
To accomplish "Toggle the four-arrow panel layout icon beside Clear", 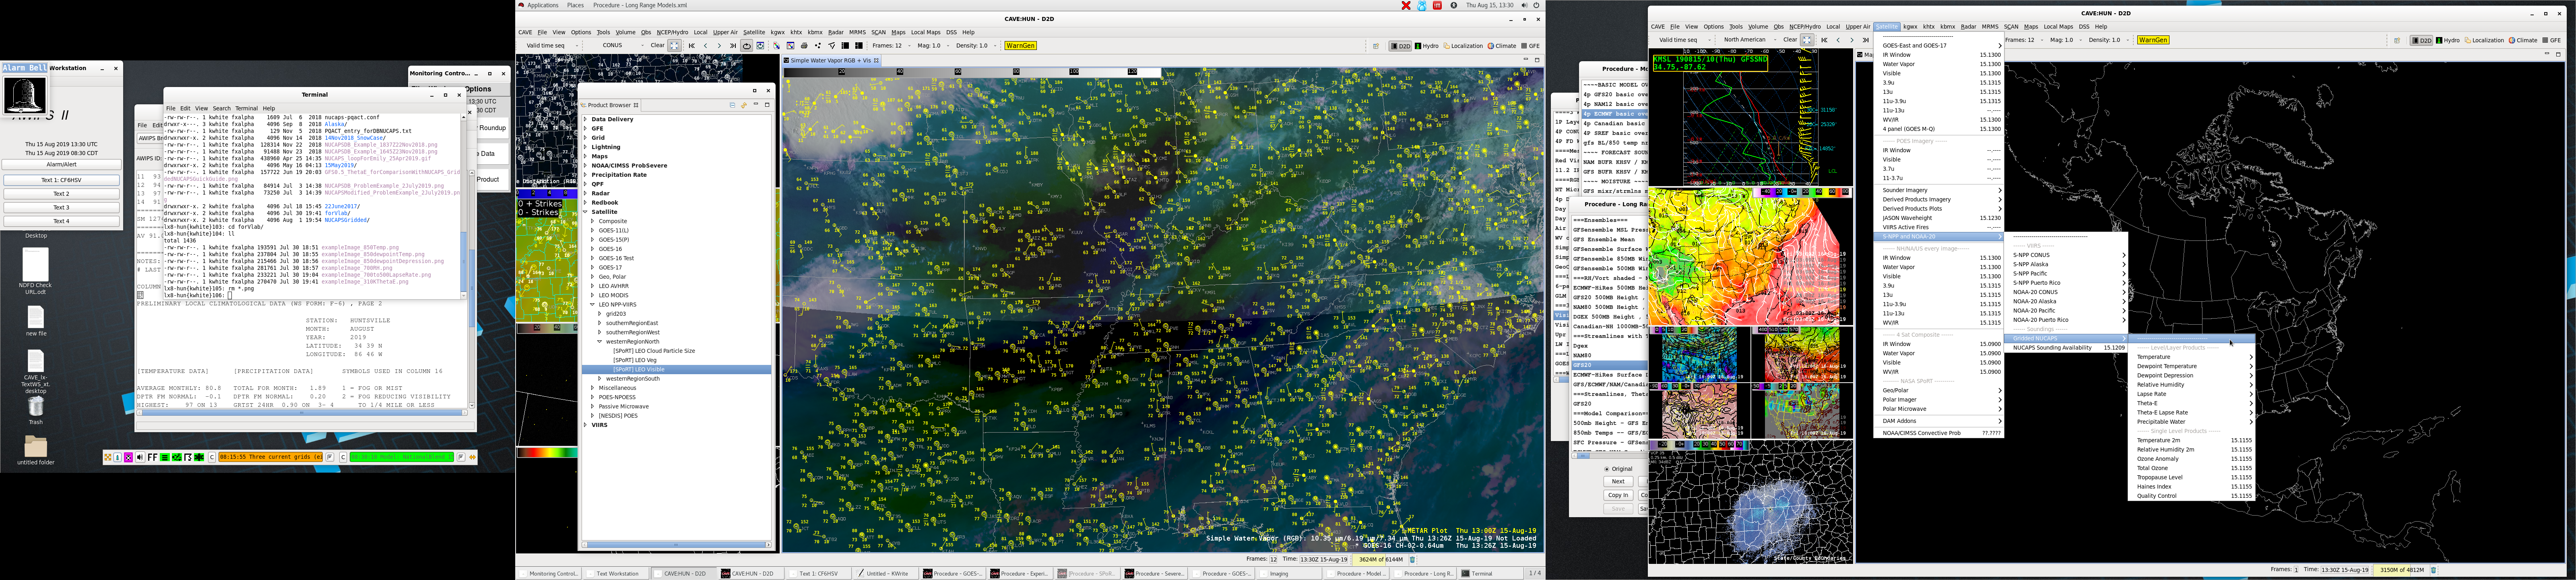I will click(x=675, y=45).
